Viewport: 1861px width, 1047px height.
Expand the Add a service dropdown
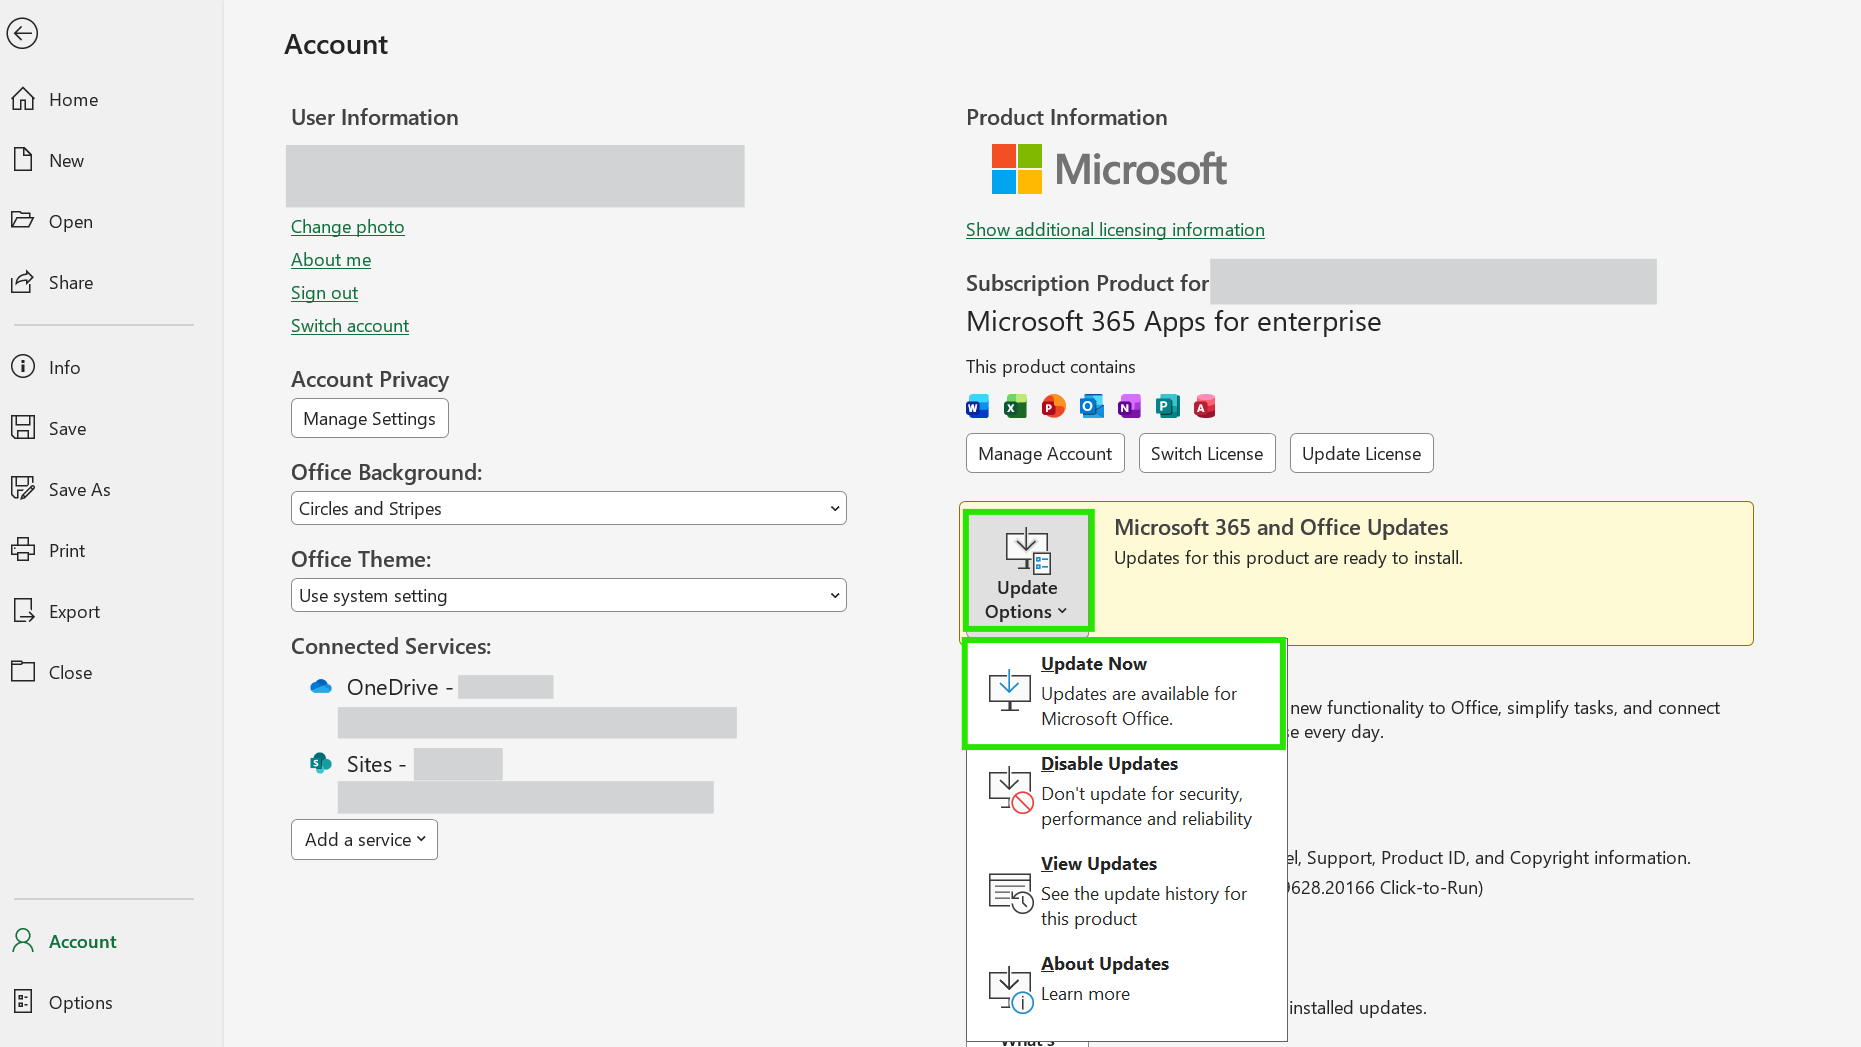tap(365, 840)
